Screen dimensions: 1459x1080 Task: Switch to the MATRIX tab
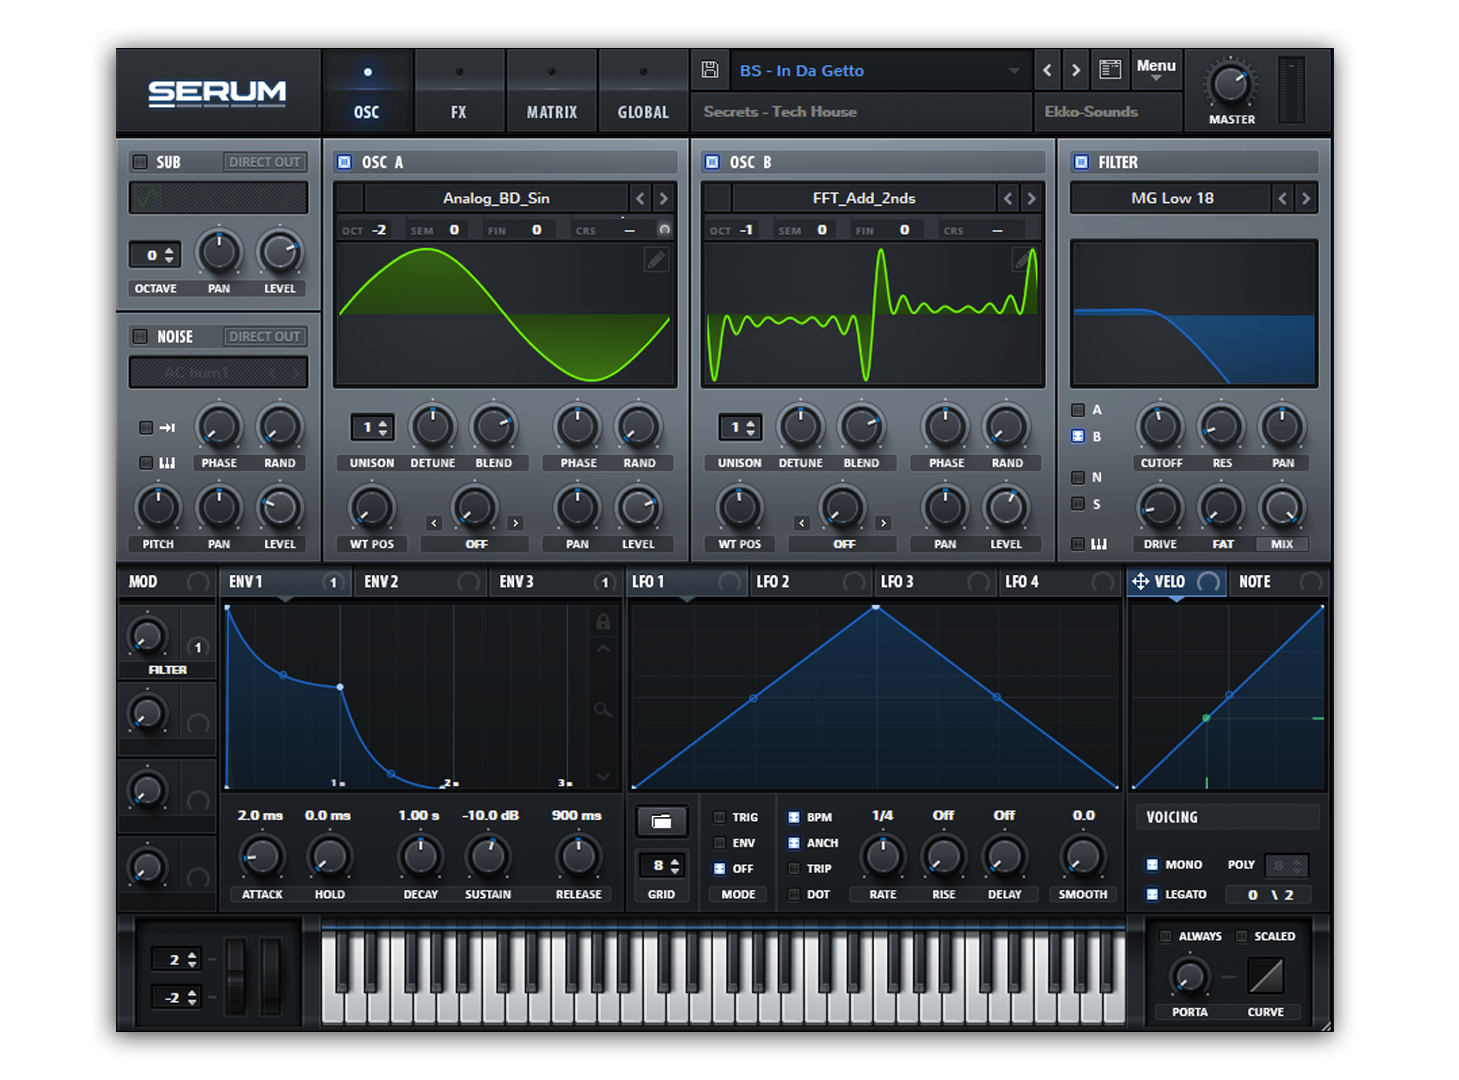552,91
